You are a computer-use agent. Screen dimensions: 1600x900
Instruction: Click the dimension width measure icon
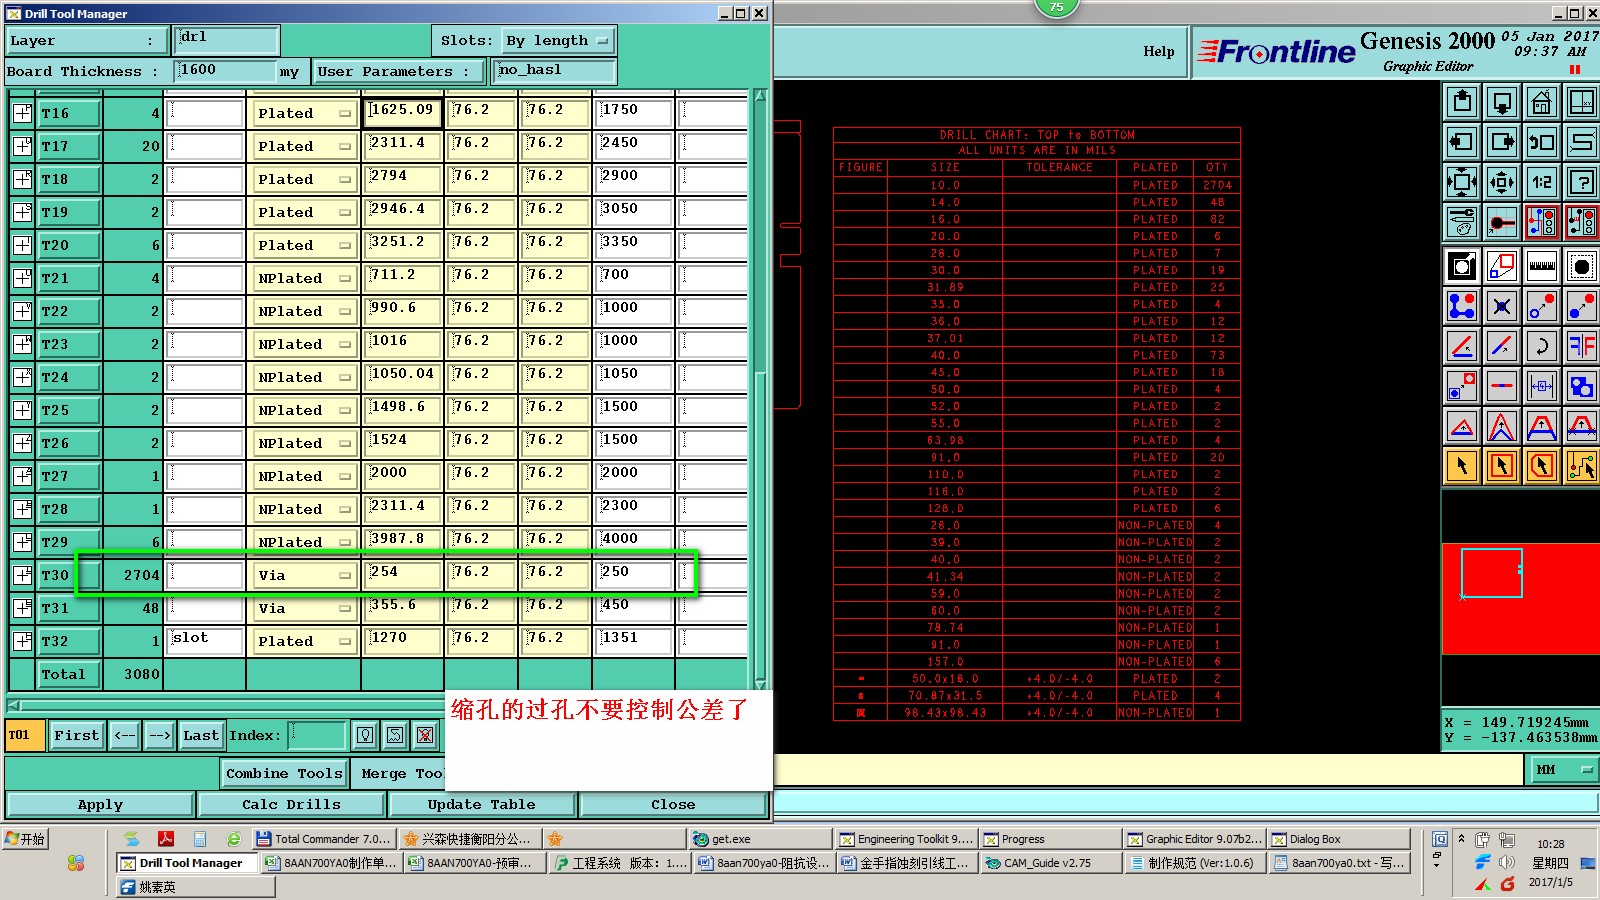pyautogui.click(x=1542, y=386)
